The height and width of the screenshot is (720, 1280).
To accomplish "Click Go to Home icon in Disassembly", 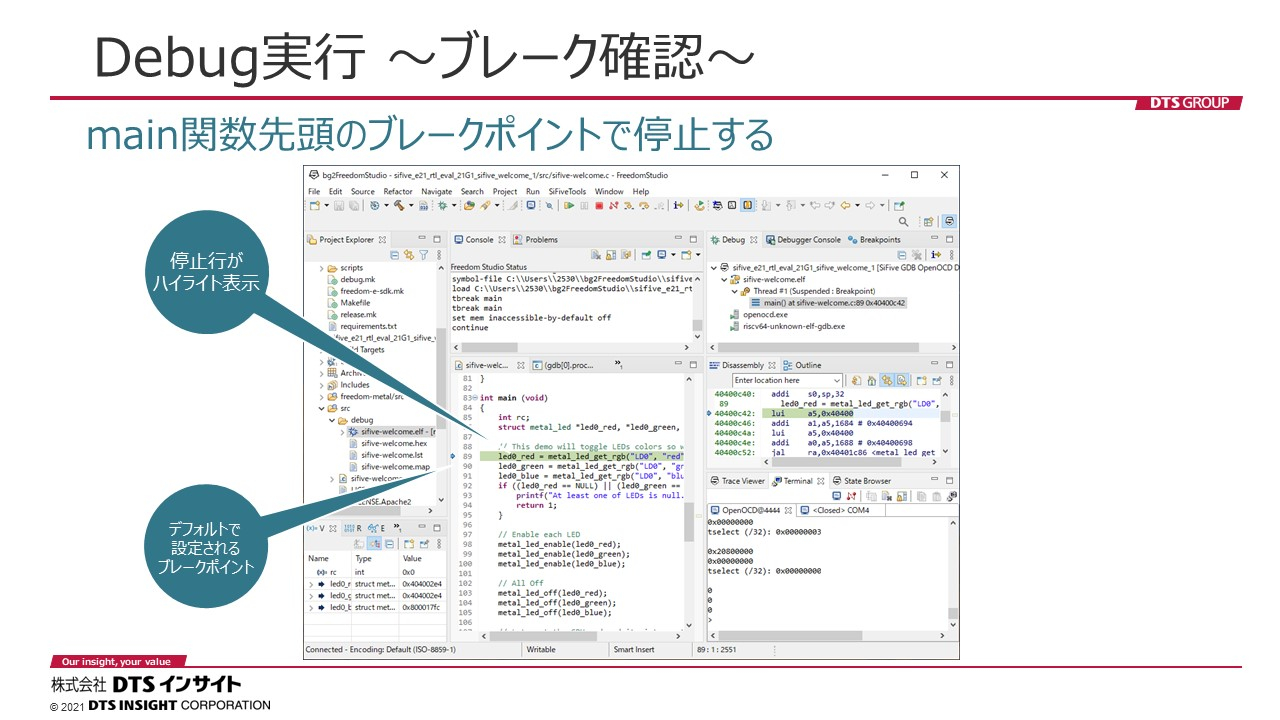I will (x=872, y=380).
